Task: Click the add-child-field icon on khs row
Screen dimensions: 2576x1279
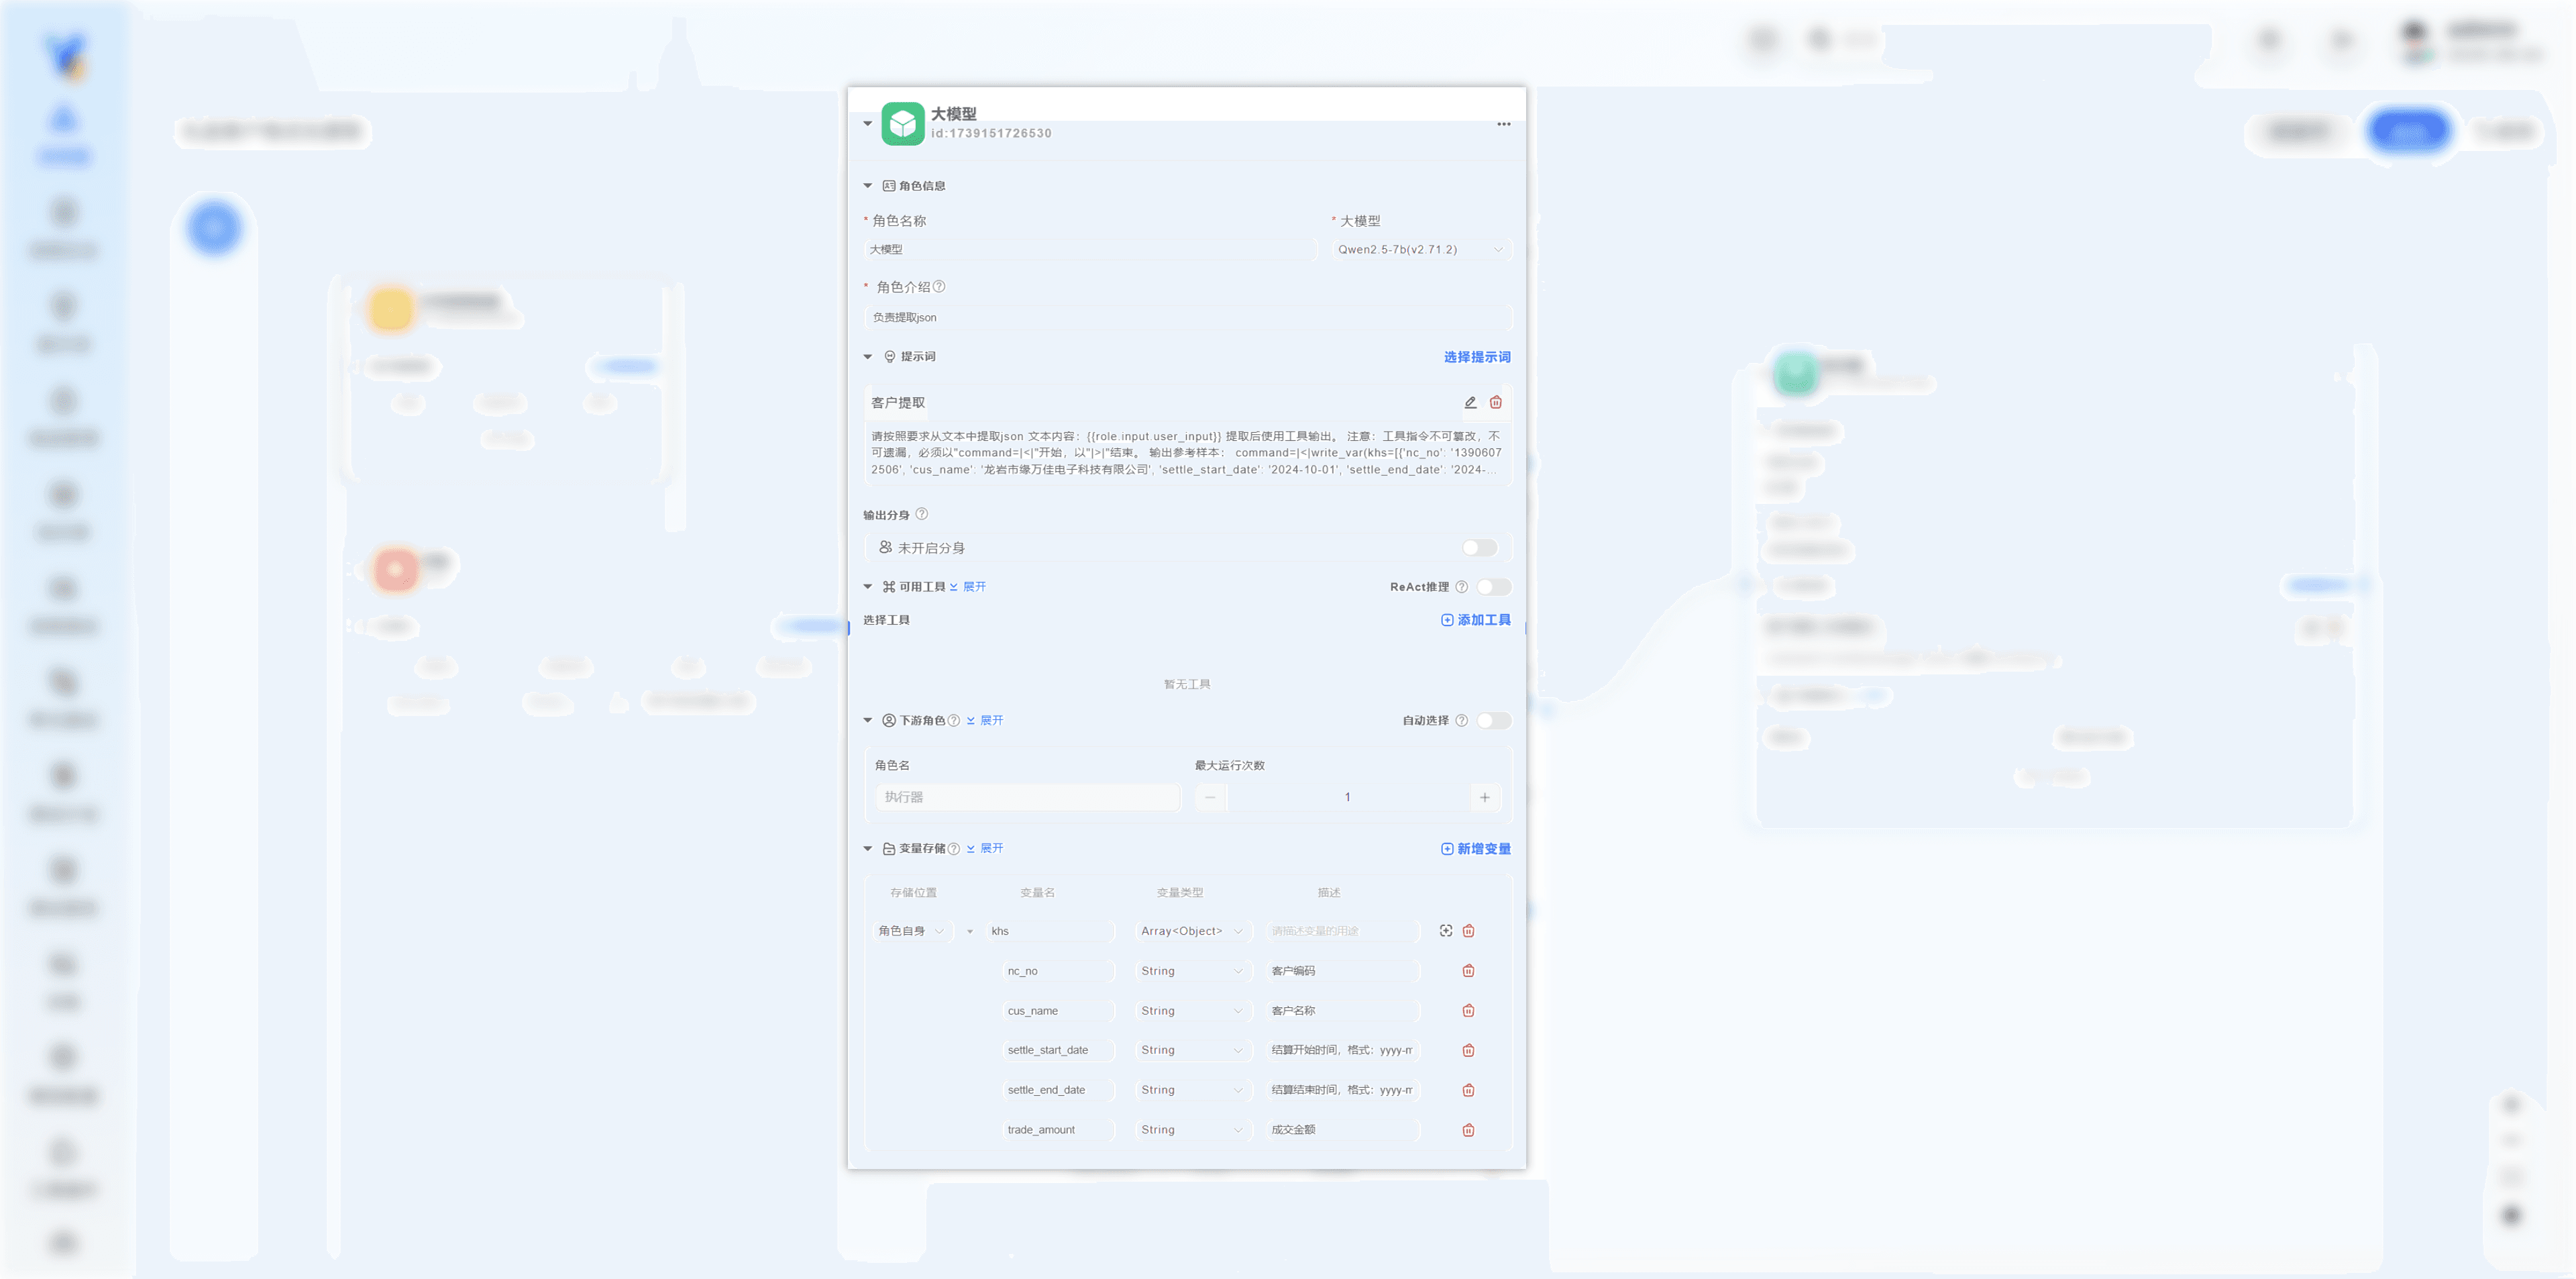Action: pyautogui.click(x=1446, y=931)
